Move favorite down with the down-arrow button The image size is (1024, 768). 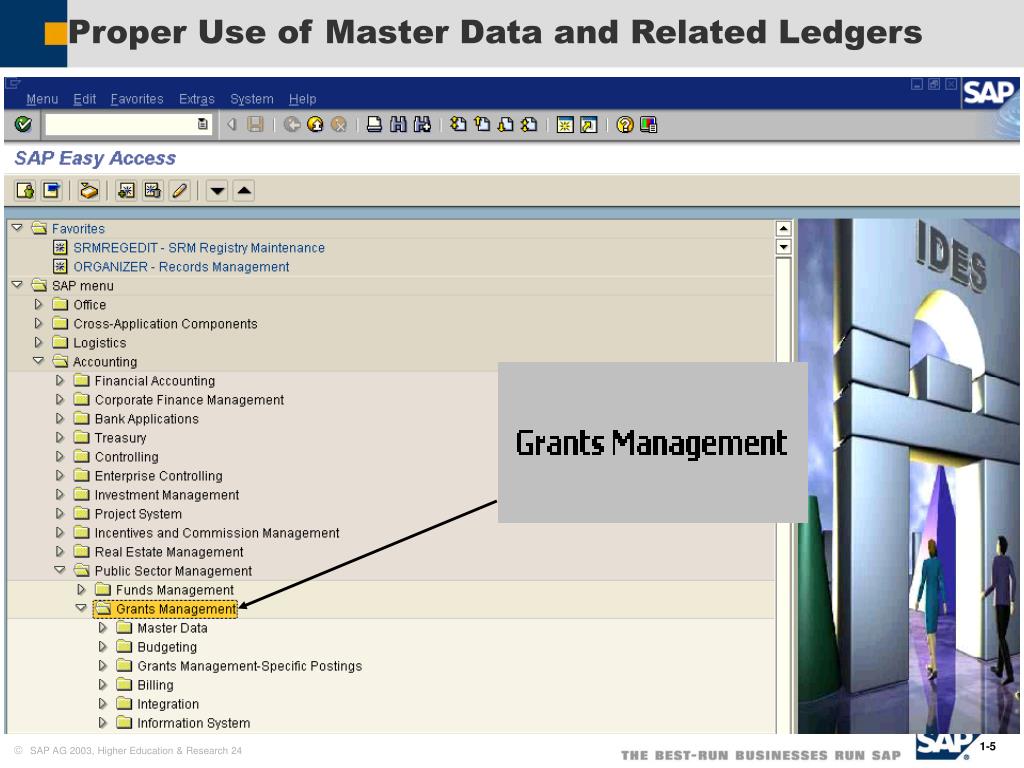217,191
